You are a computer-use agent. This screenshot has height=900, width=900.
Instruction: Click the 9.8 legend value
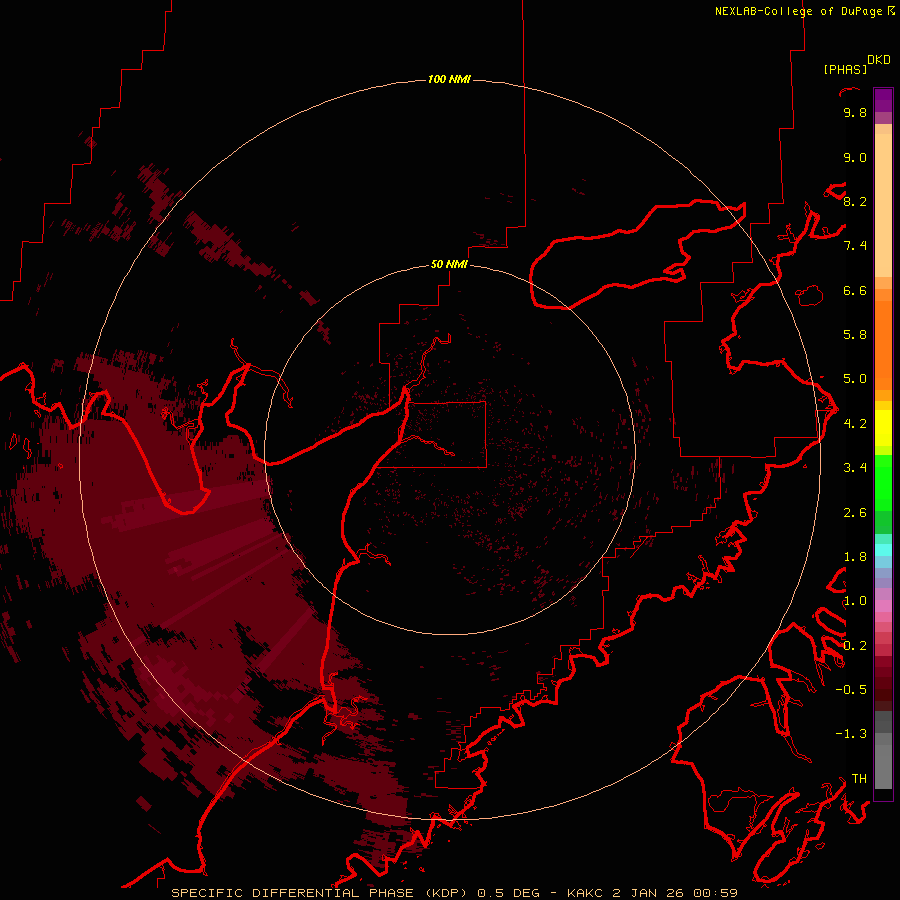[x=855, y=112]
